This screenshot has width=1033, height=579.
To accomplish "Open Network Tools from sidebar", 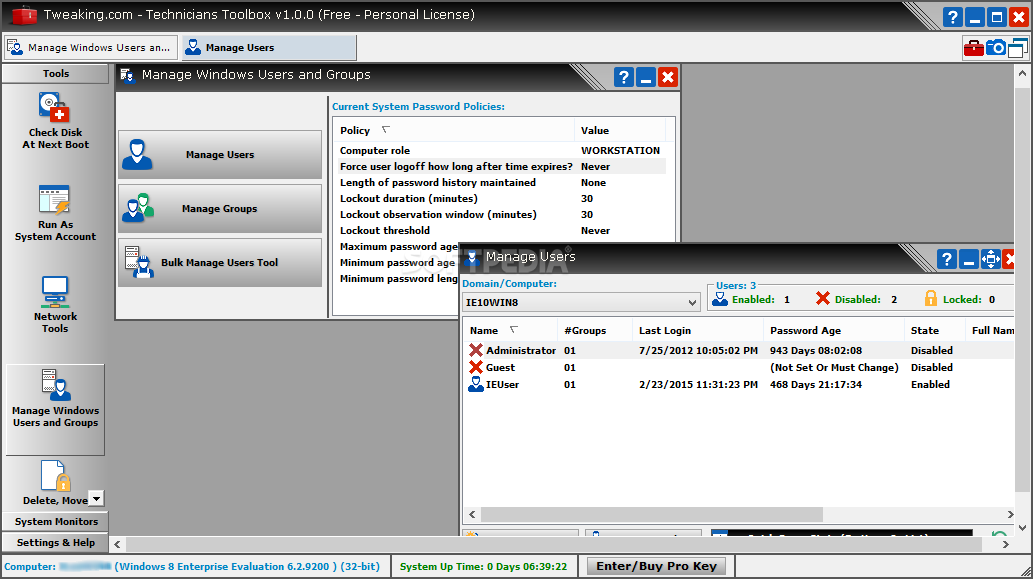I will tap(55, 305).
